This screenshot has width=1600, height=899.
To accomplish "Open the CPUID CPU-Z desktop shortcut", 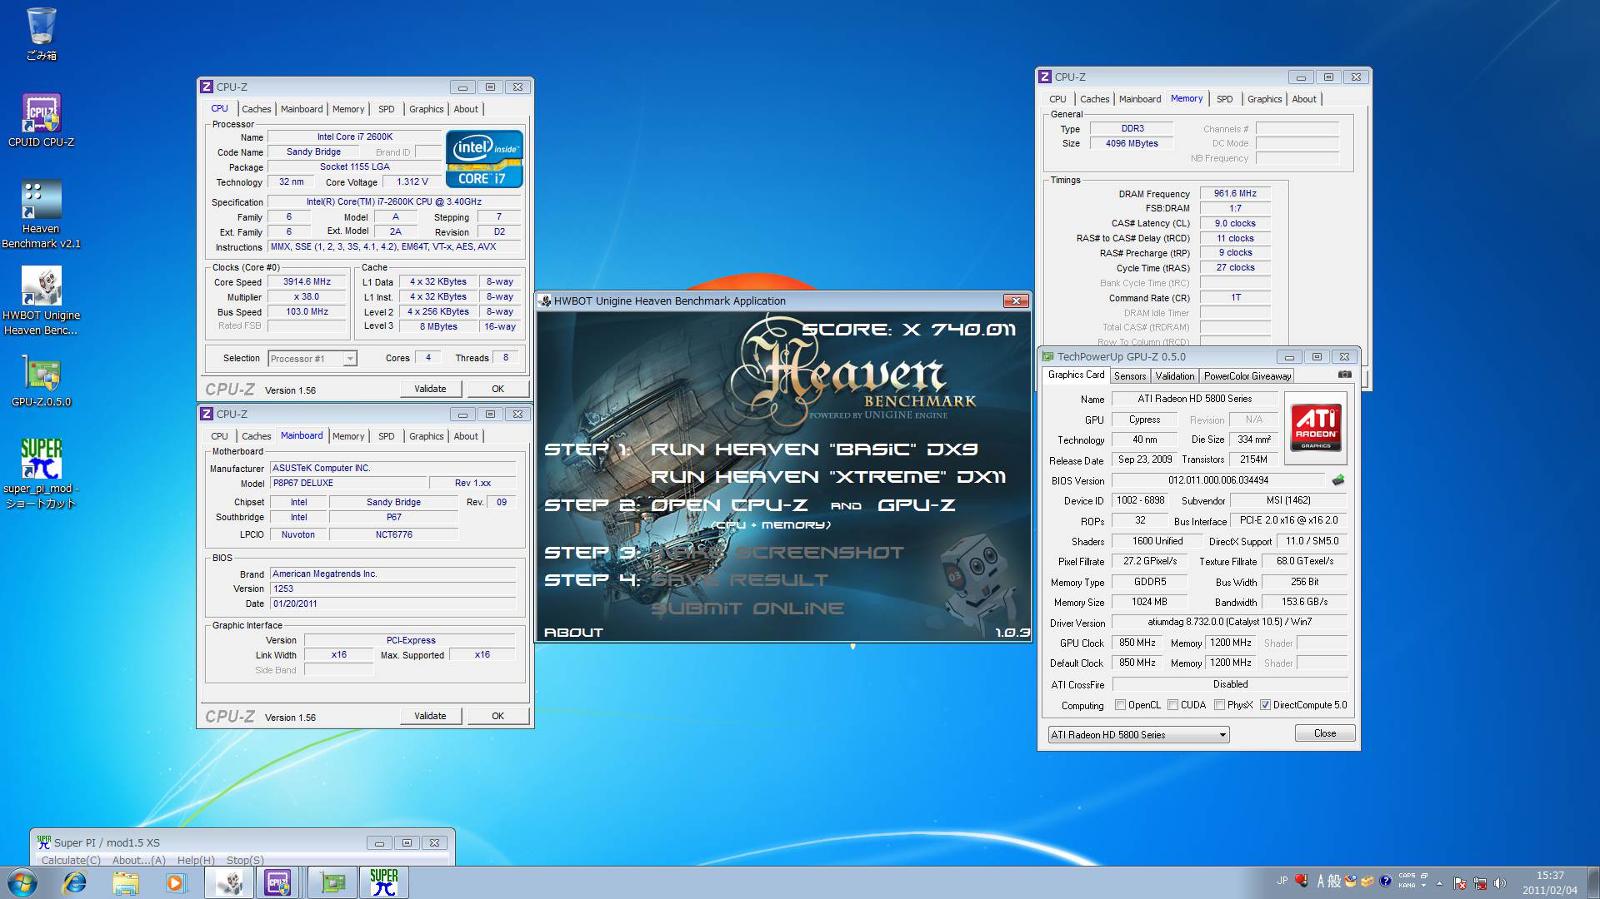I will 41,120.
